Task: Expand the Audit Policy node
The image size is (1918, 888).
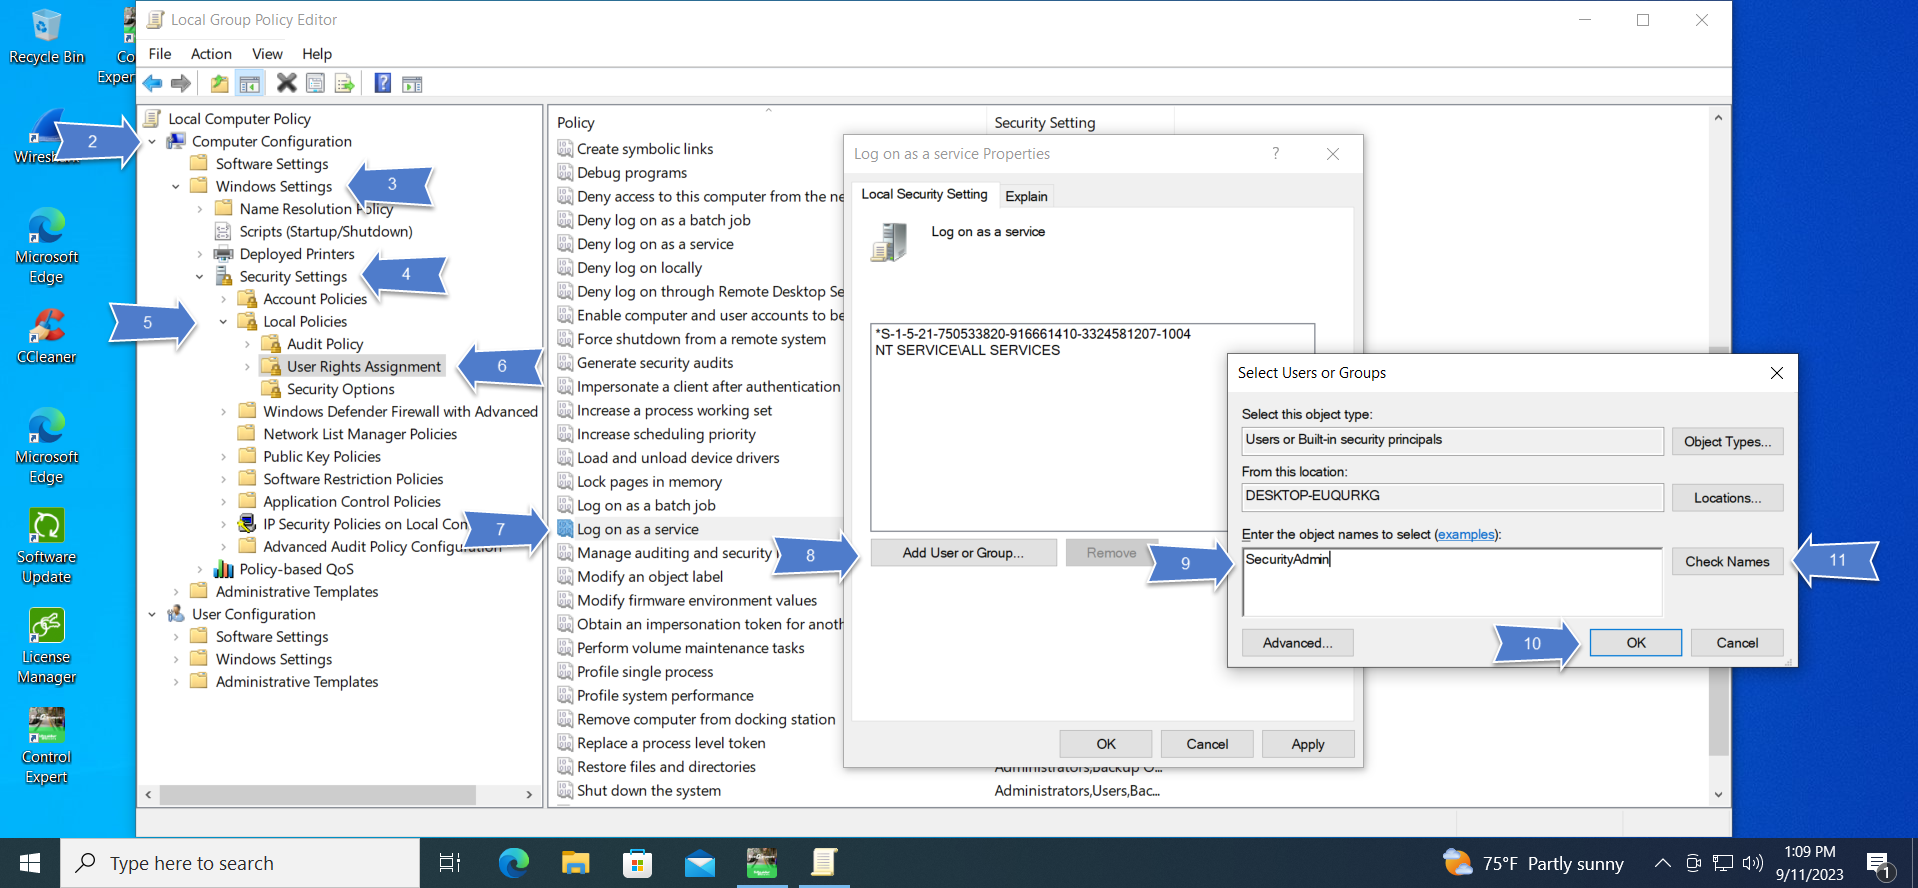Action: (x=247, y=344)
